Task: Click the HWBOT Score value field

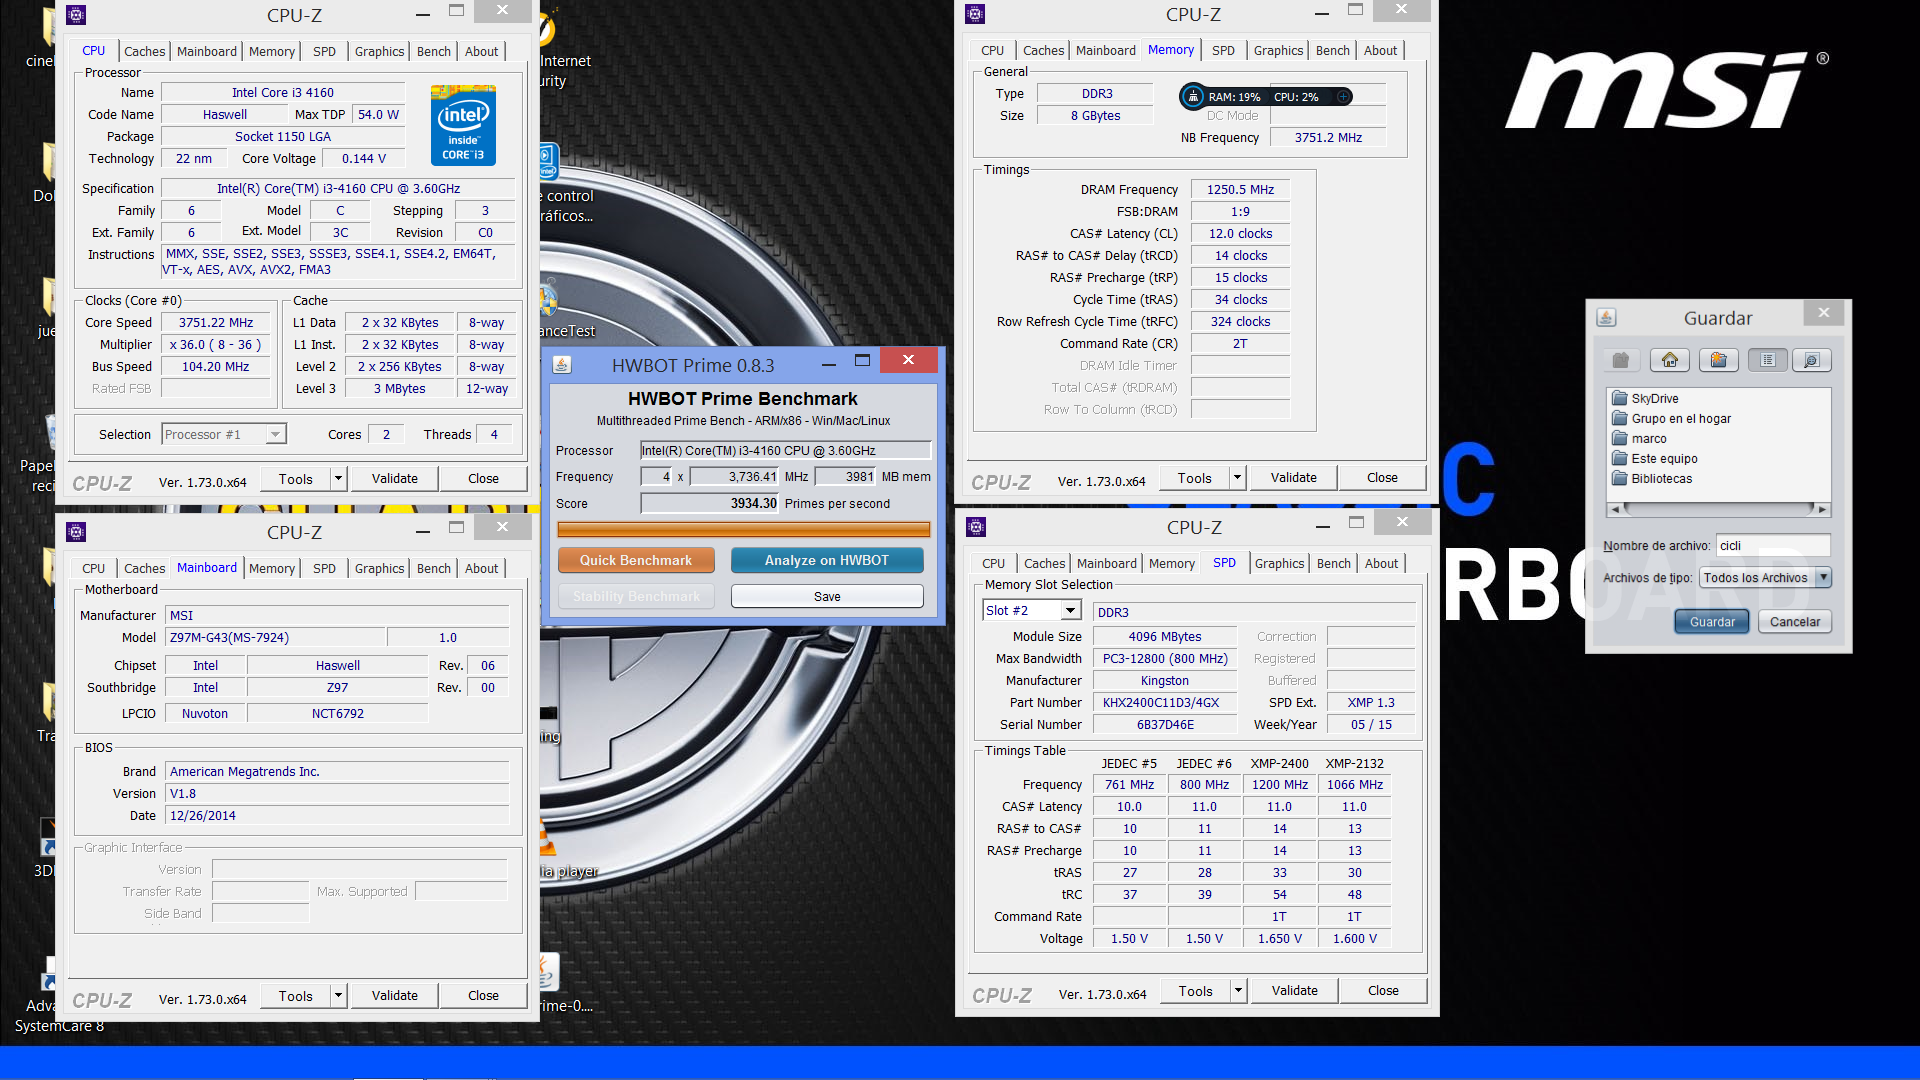Action: 709,503
